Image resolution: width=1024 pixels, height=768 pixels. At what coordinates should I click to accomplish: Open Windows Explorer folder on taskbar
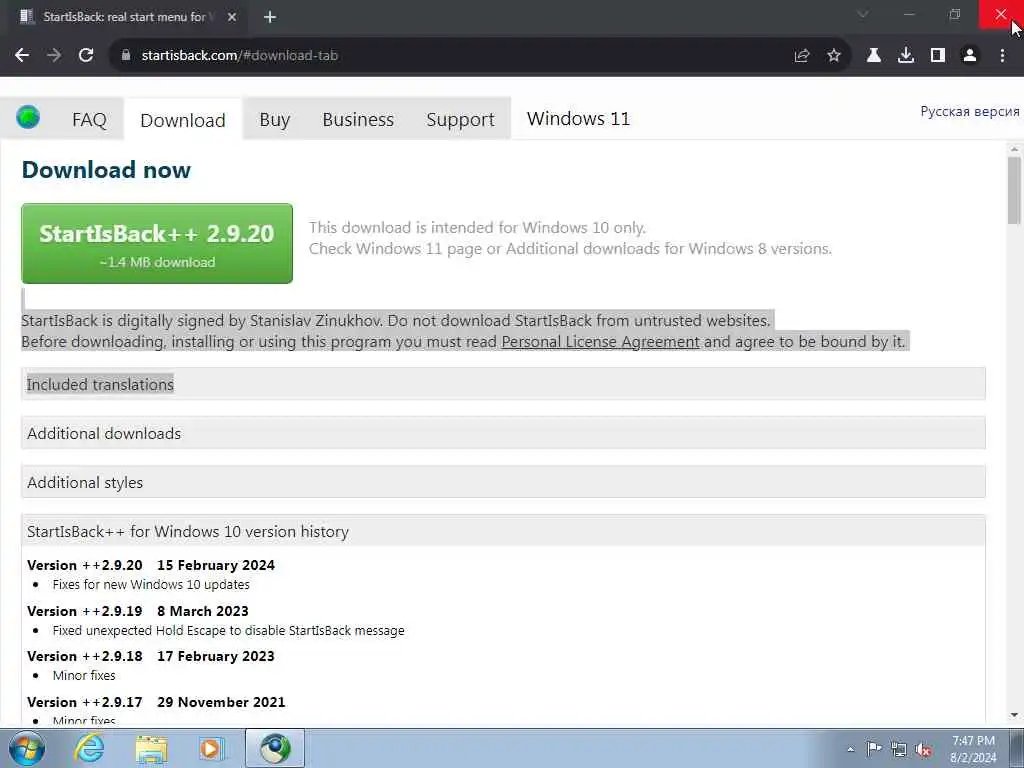(x=152, y=748)
